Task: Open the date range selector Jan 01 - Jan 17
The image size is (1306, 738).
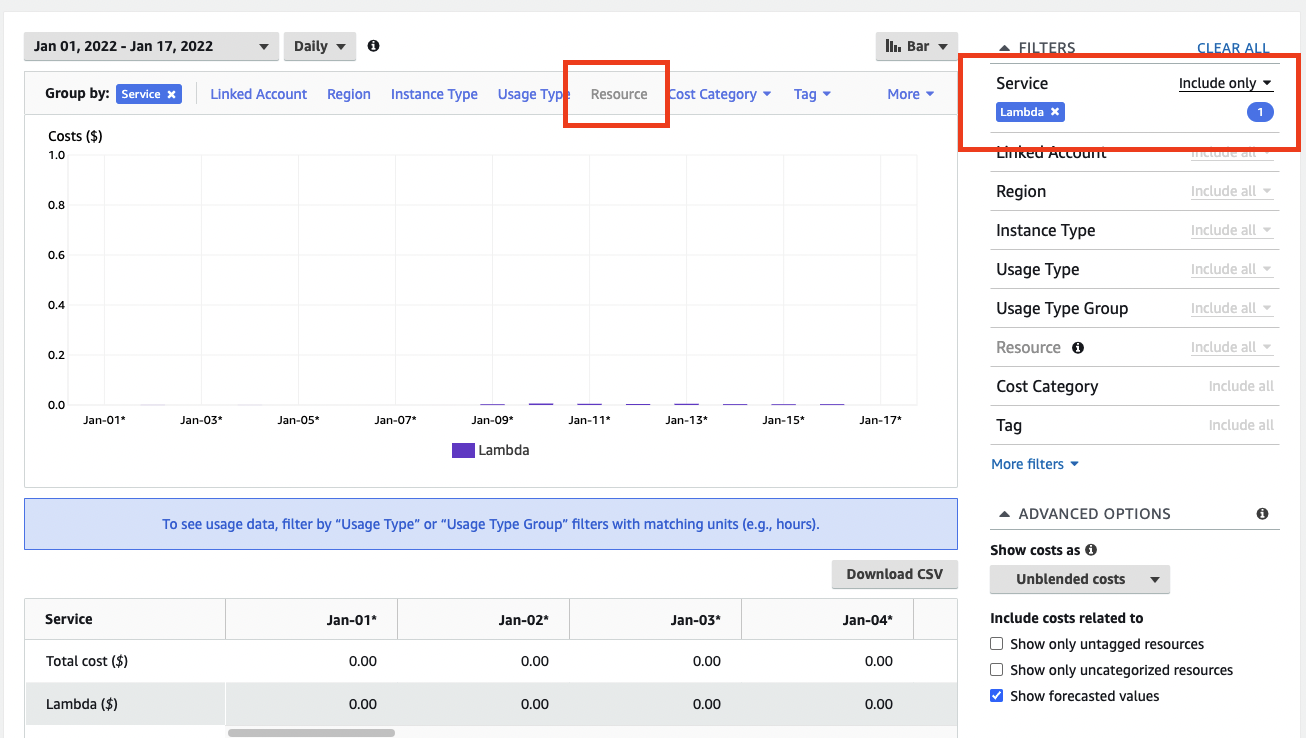Action: click(x=151, y=46)
